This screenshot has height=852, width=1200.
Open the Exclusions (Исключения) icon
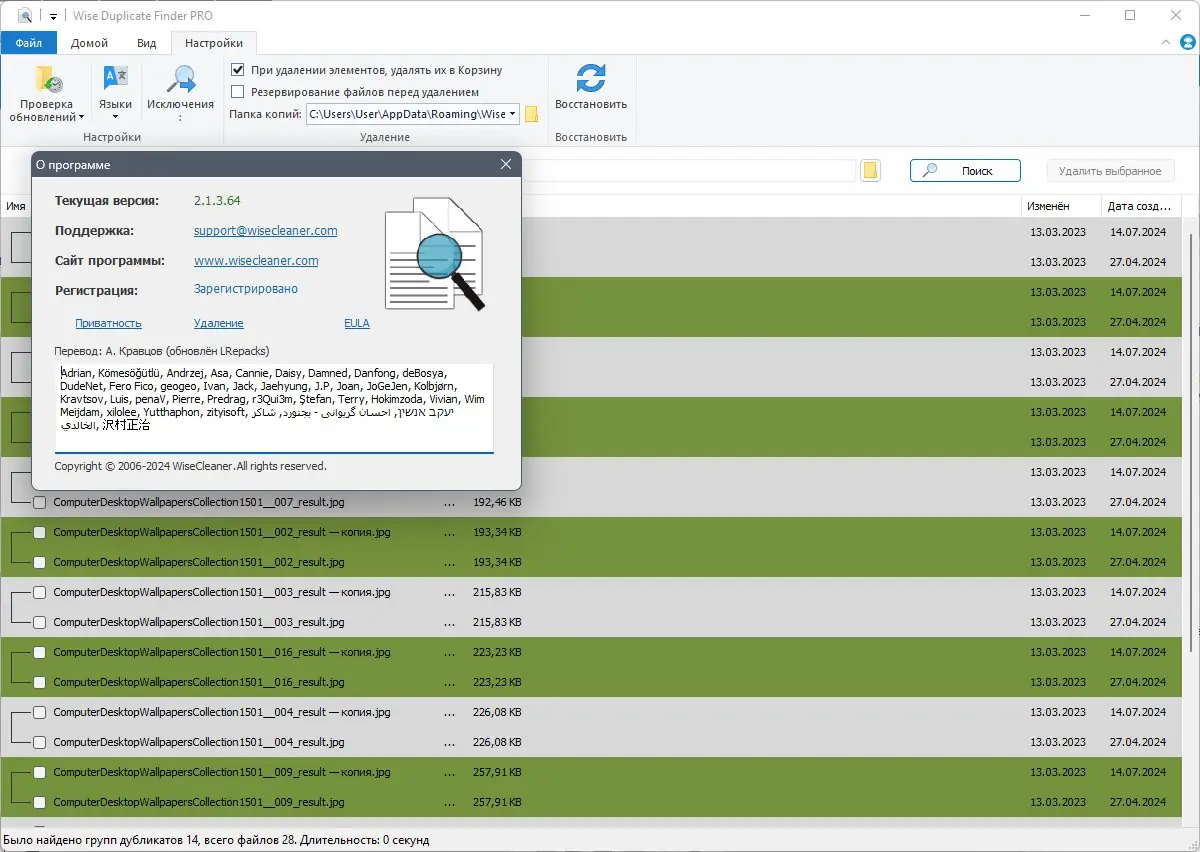tap(180, 80)
